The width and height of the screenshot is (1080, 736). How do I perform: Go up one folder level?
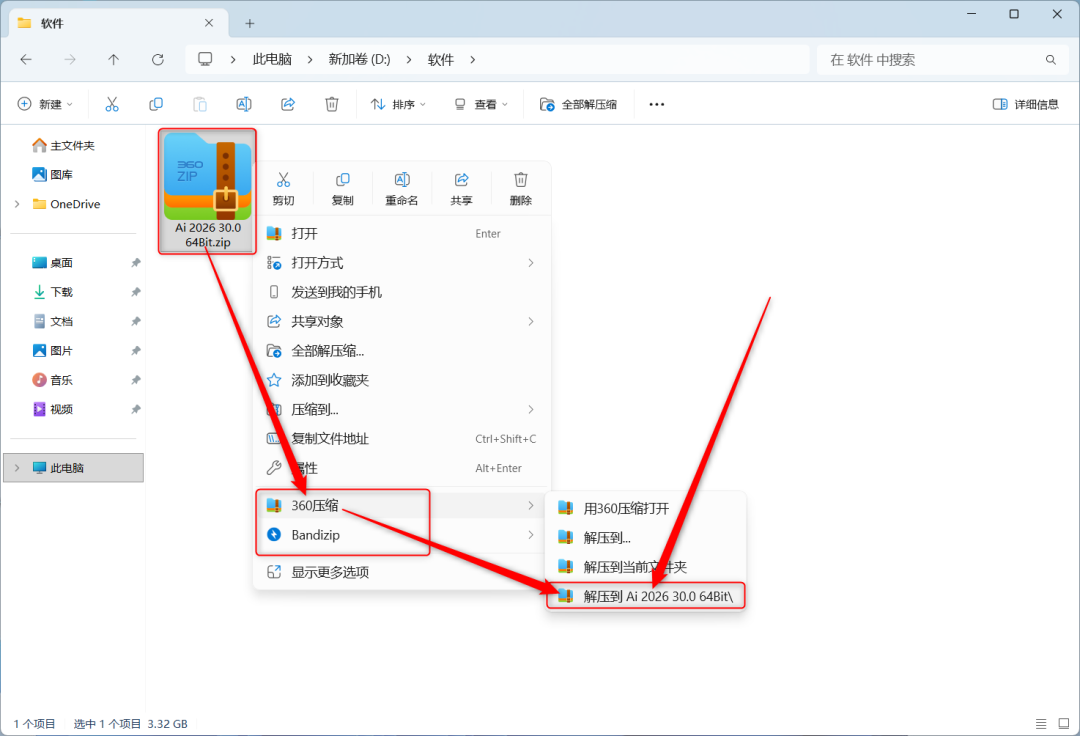coord(114,60)
